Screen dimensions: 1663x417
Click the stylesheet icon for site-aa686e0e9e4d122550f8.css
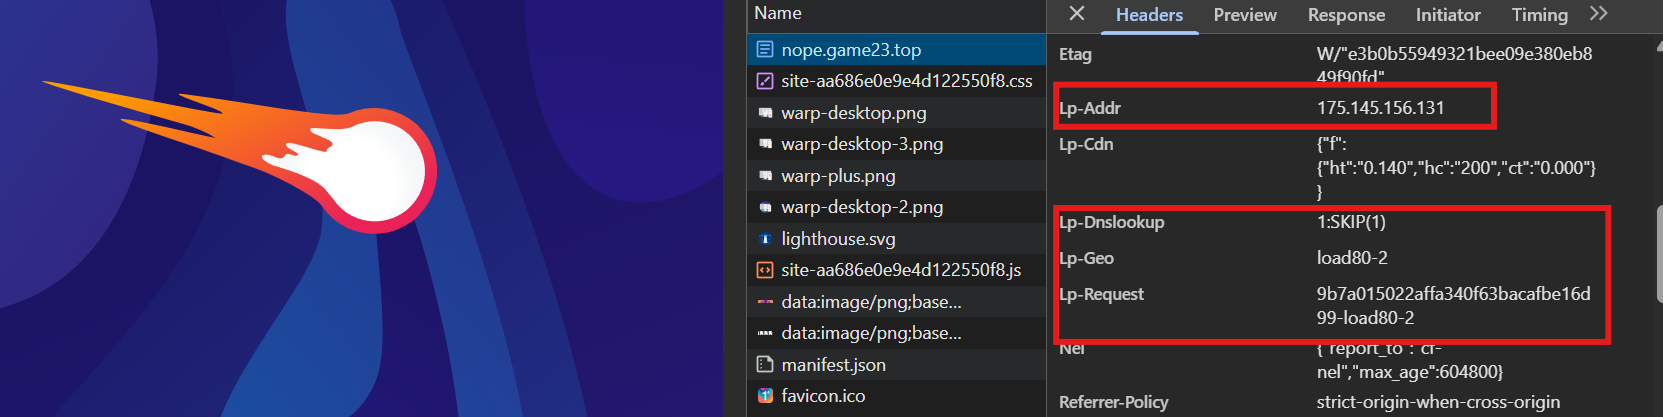(765, 81)
